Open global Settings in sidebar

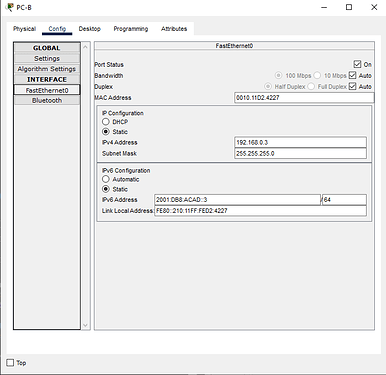(47, 58)
